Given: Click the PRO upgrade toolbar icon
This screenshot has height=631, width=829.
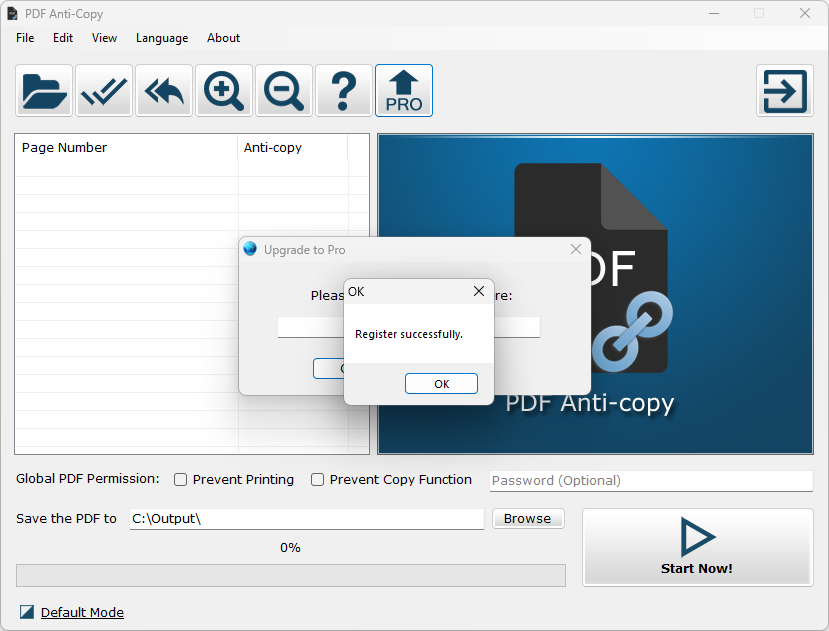Looking at the screenshot, I should pos(404,90).
